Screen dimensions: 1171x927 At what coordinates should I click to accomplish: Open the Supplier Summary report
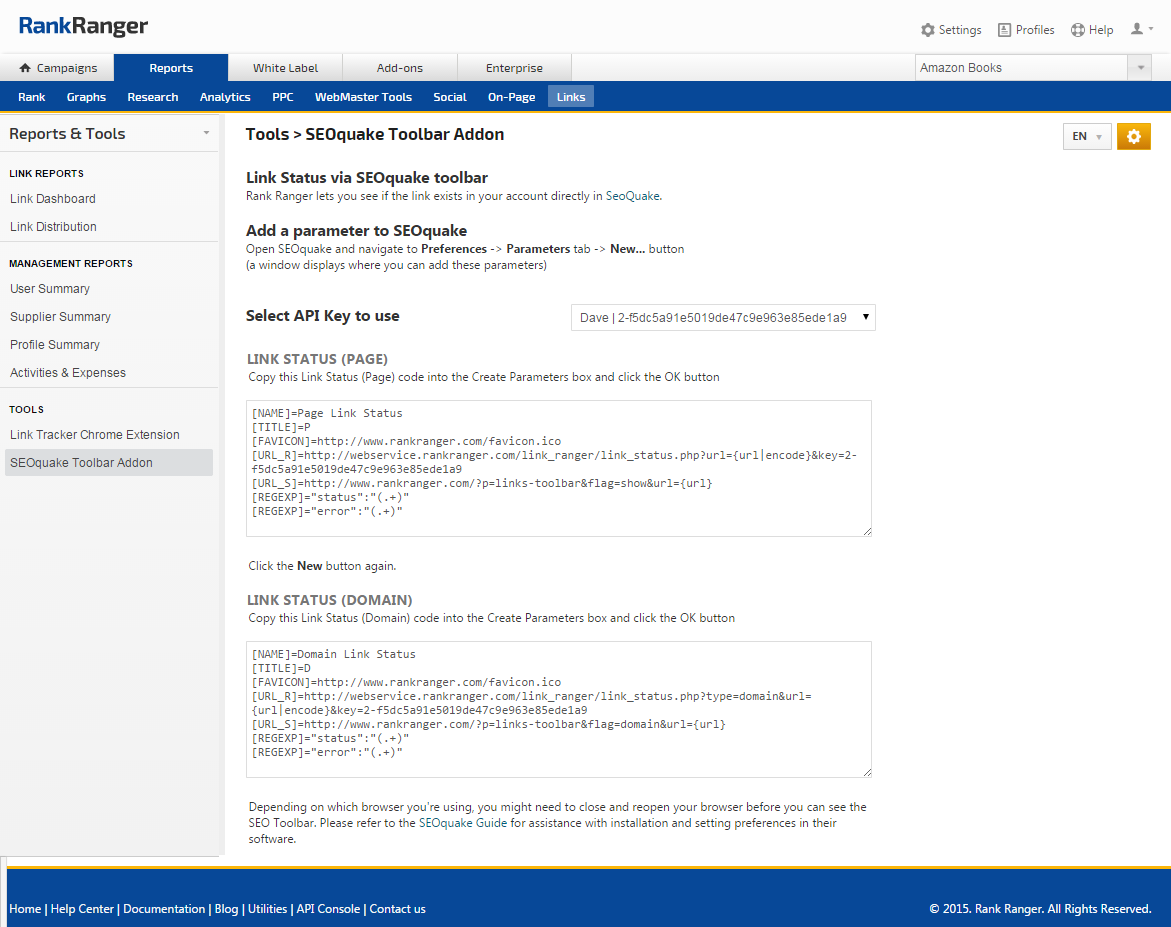pyautogui.click(x=60, y=317)
